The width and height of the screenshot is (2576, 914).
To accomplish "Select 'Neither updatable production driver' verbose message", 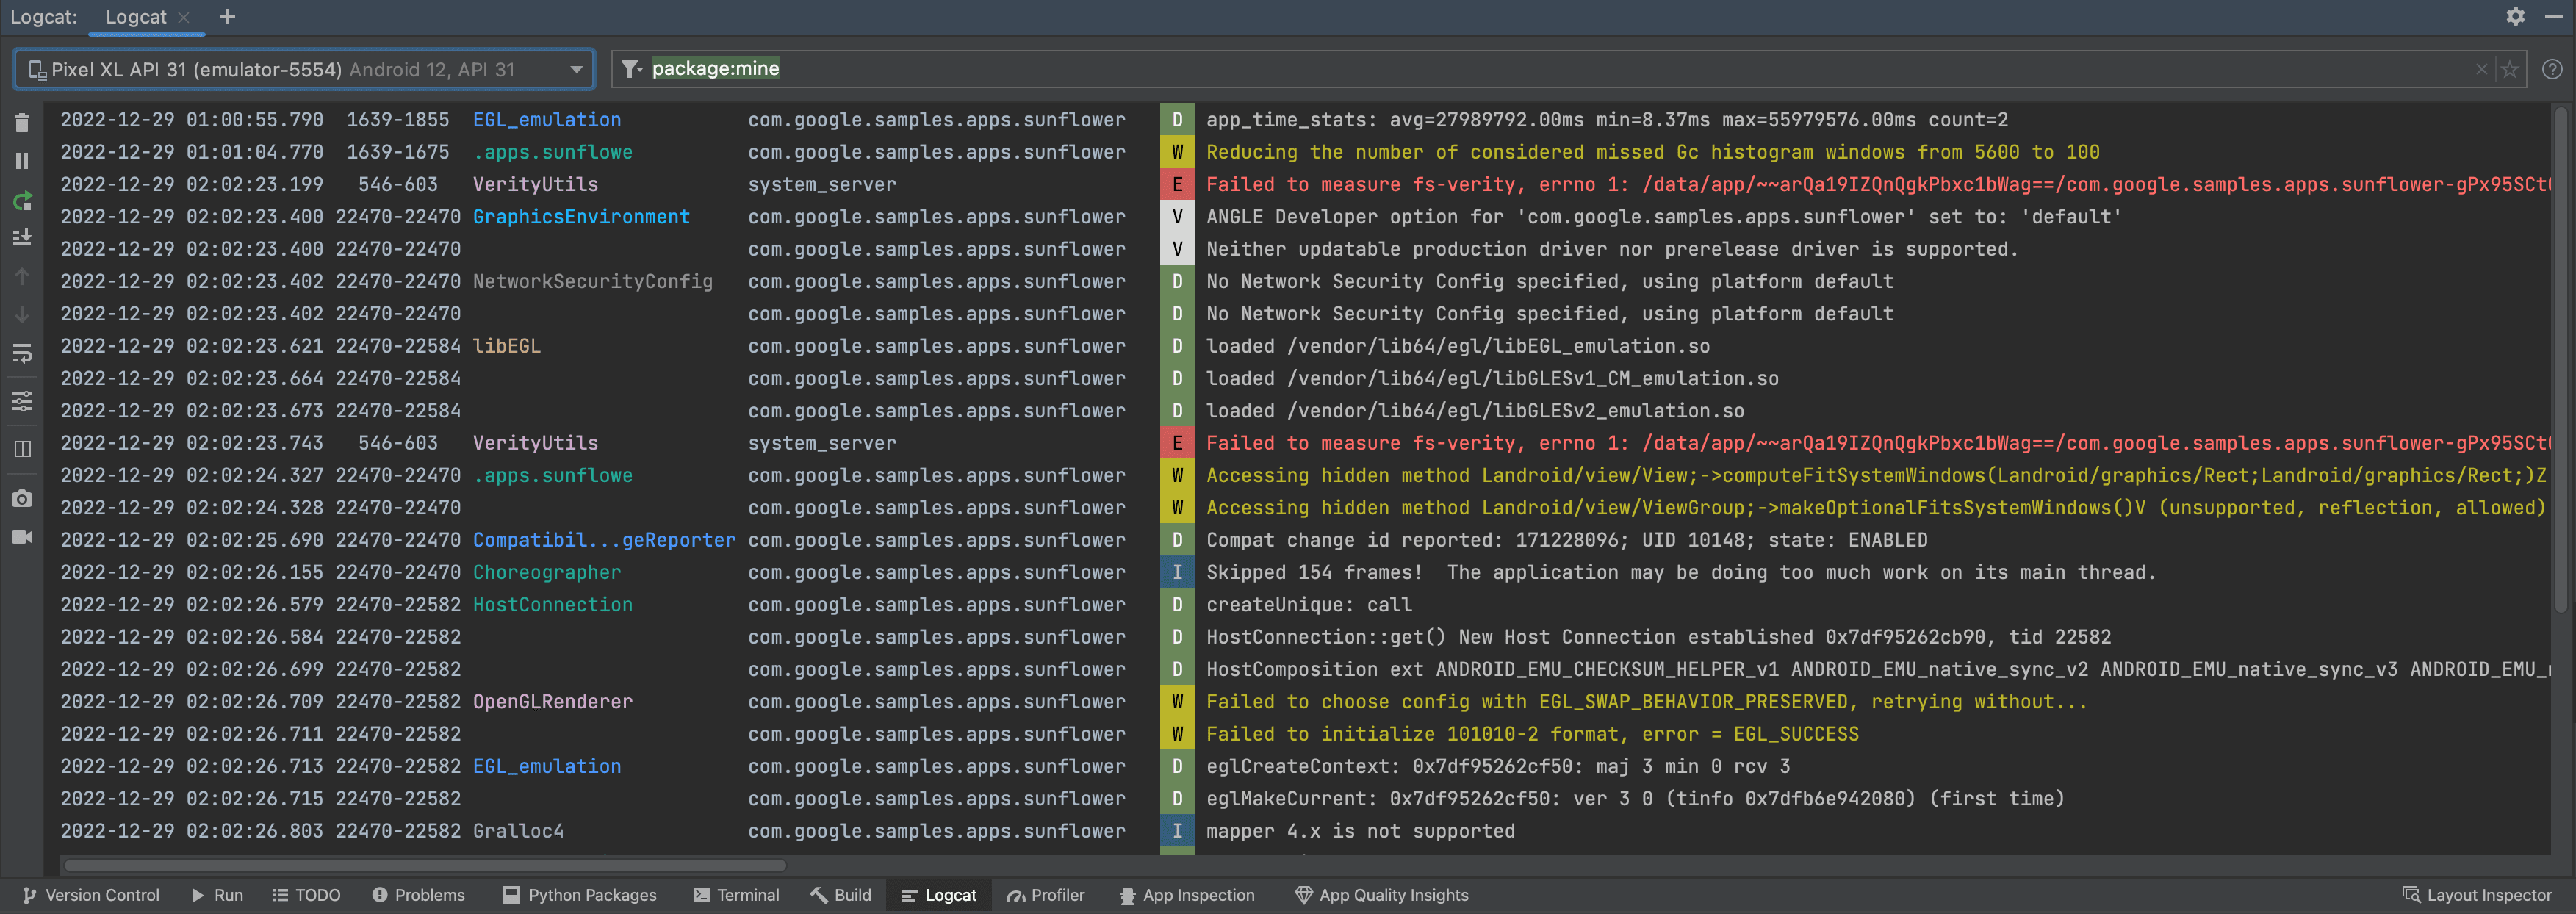I will click(1612, 249).
